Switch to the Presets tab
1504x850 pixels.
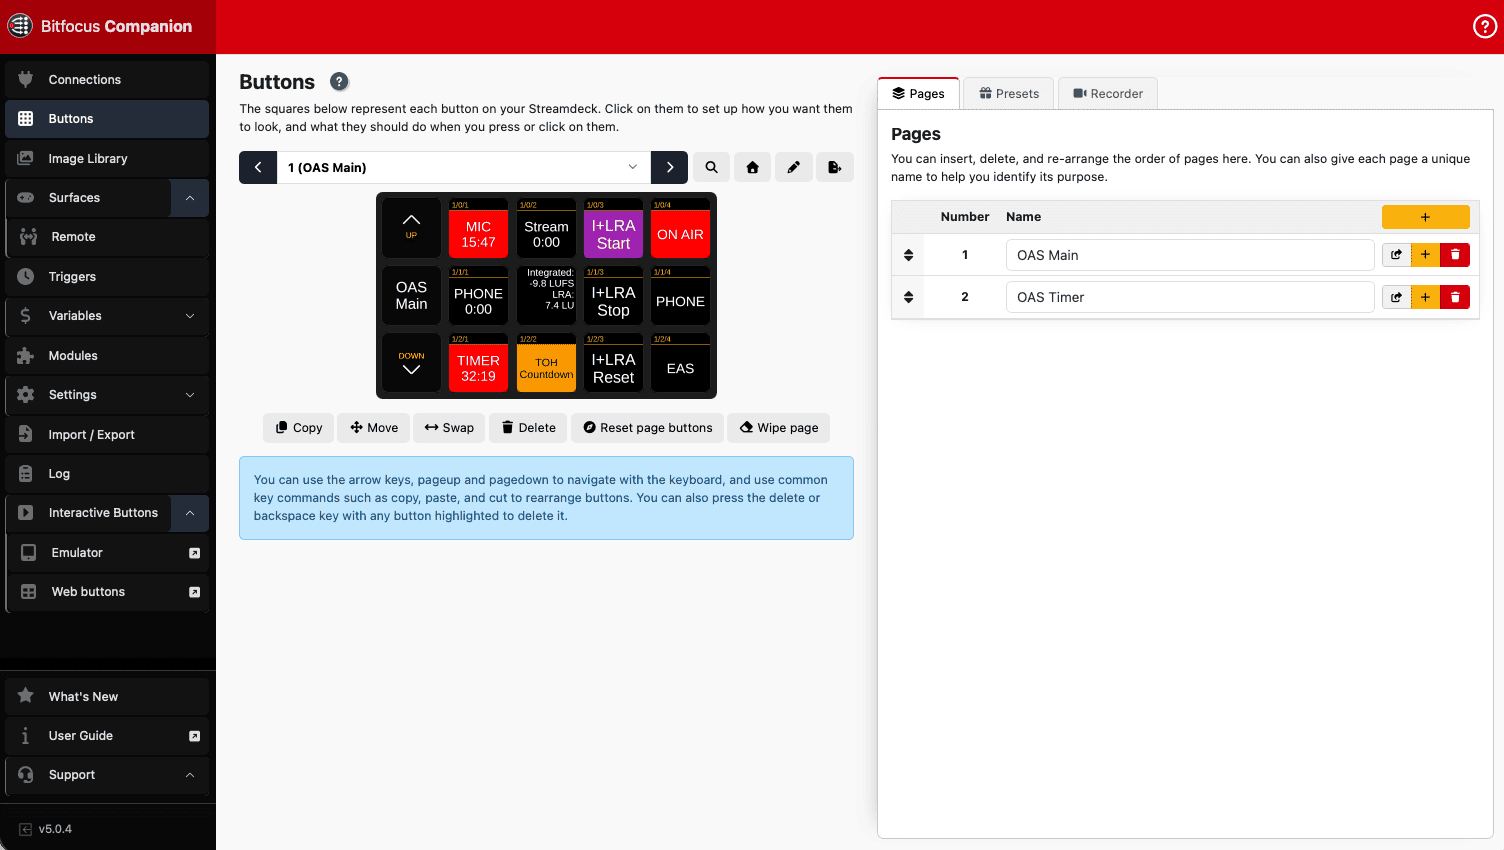click(1009, 94)
